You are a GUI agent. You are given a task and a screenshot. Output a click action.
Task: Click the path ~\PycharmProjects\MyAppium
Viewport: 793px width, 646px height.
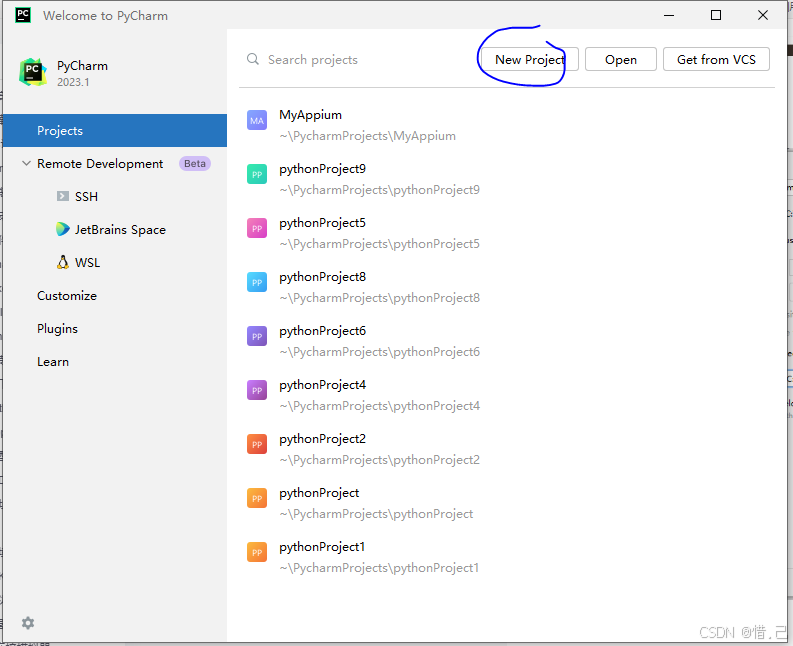pyautogui.click(x=368, y=136)
